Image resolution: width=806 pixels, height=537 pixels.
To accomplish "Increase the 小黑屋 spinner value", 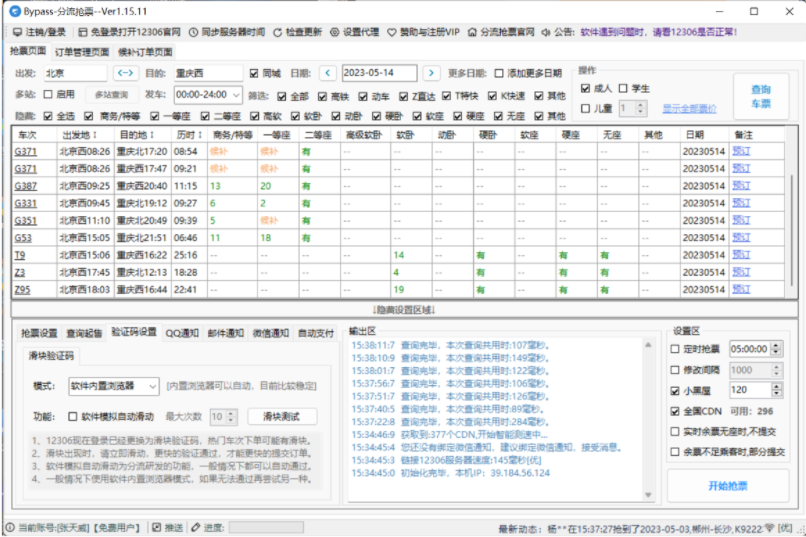I will click(x=777, y=386).
